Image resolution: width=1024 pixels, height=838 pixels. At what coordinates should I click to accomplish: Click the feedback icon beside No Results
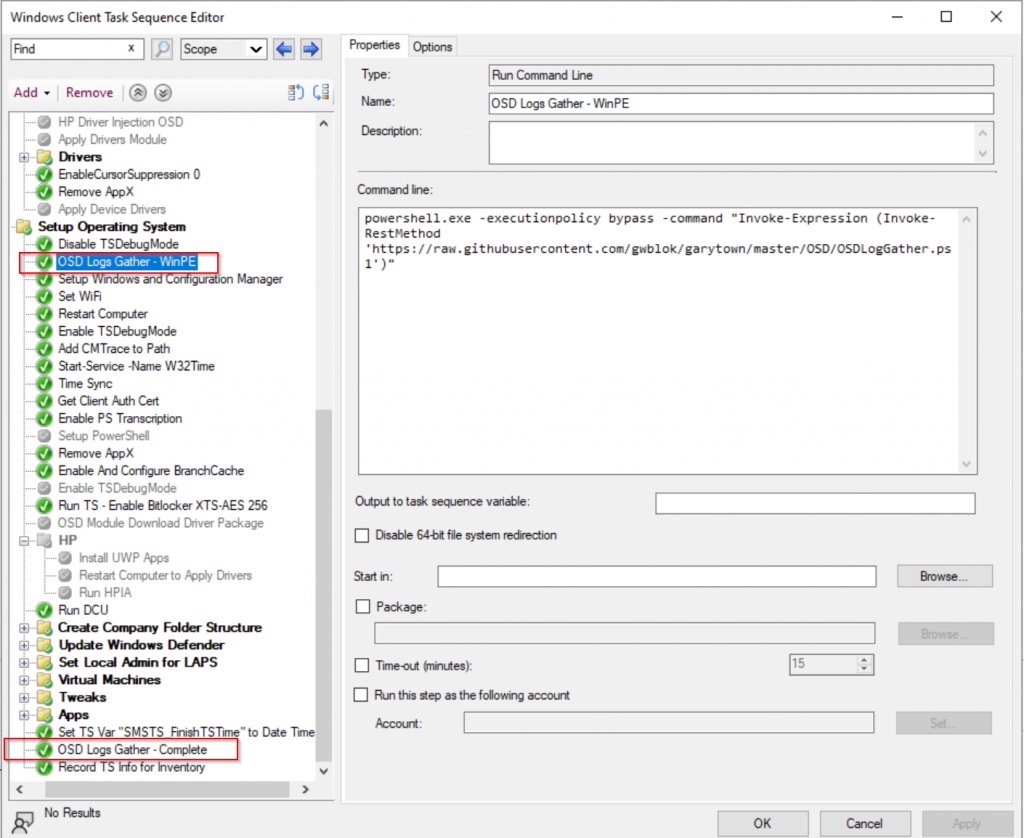pyautogui.click(x=23, y=822)
